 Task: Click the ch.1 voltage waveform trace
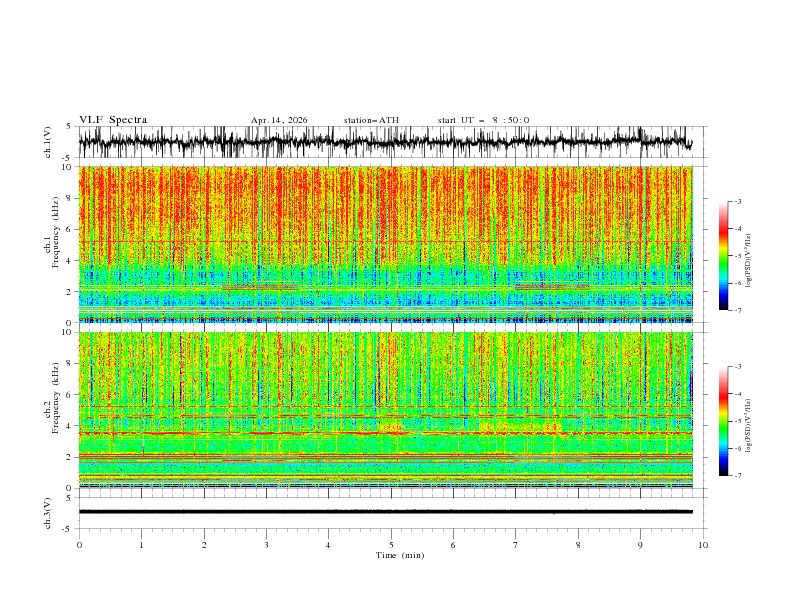click(385, 142)
